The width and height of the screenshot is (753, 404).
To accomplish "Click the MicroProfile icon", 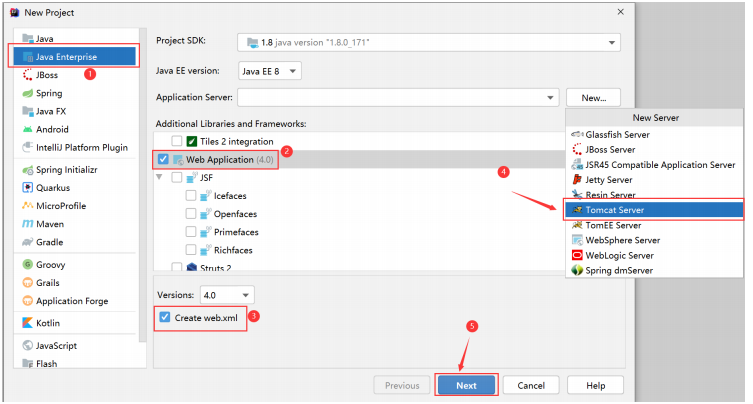I will [27, 206].
